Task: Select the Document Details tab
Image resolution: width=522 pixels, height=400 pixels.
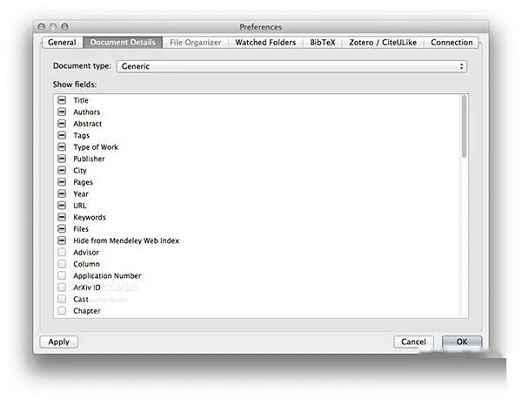Action: tap(123, 43)
